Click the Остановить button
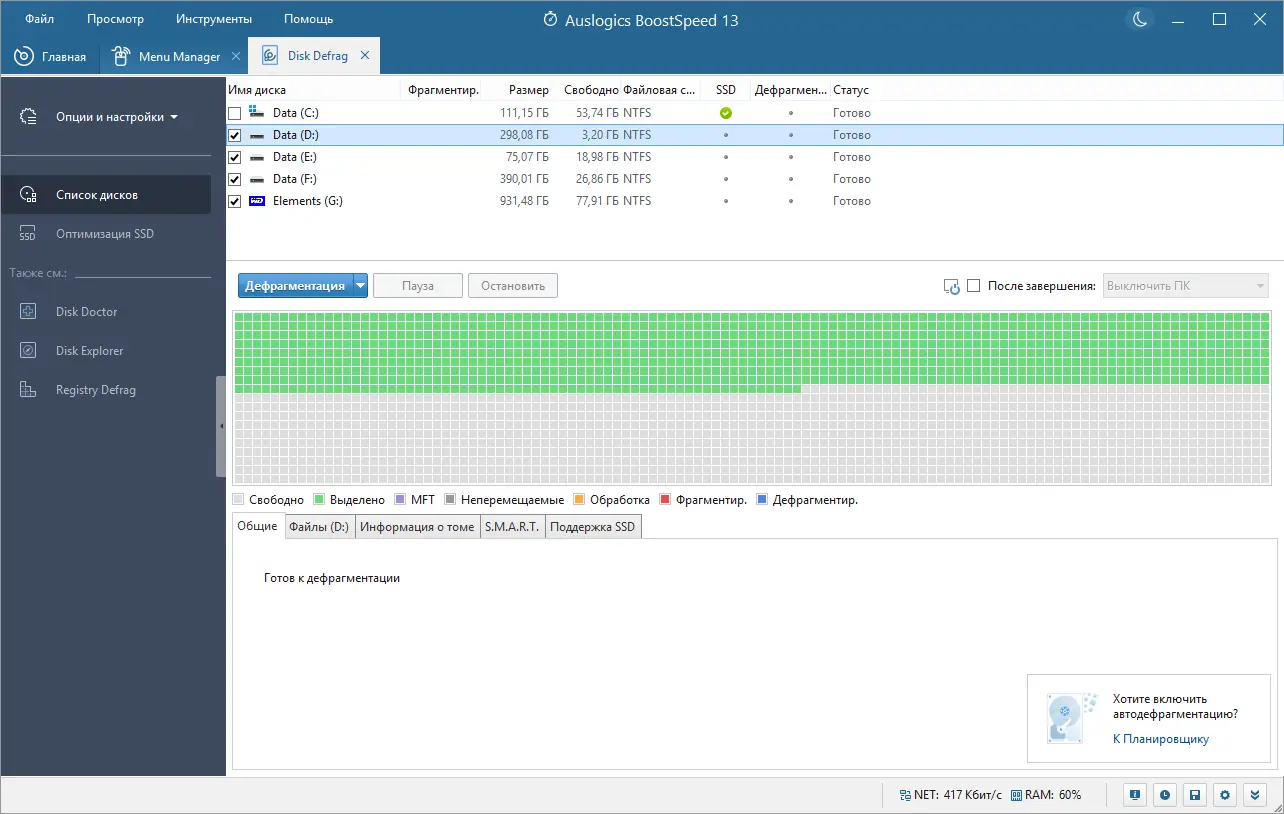The image size is (1284, 814). pos(513,286)
